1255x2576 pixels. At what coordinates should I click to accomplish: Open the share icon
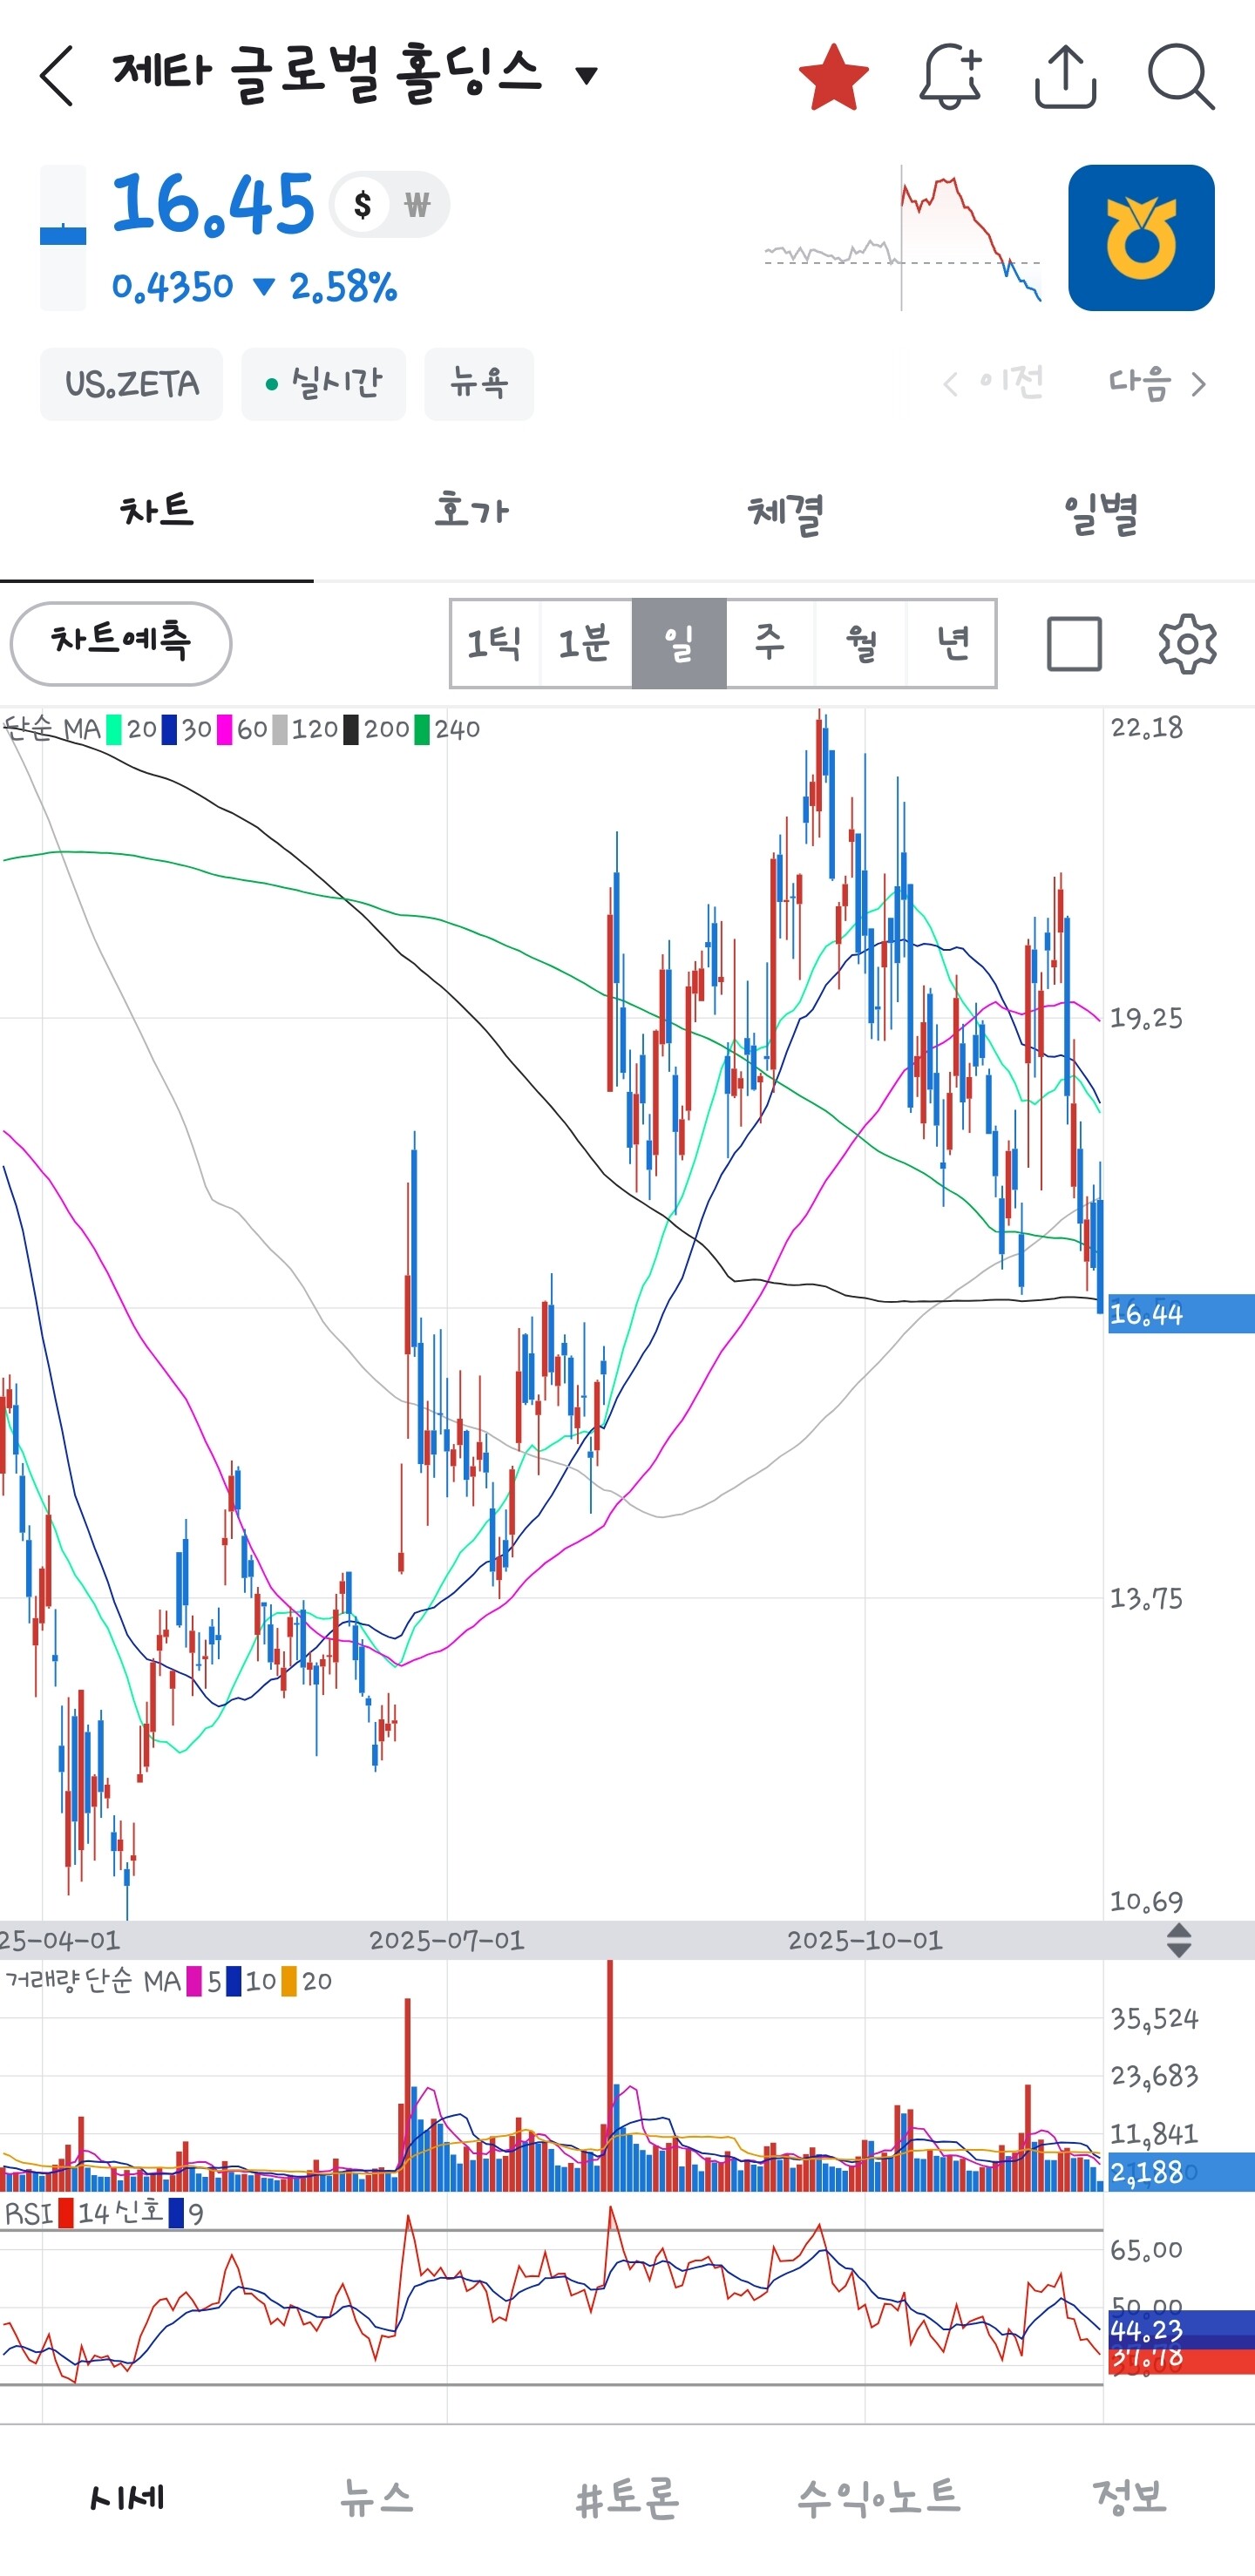(x=1065, y=76)
